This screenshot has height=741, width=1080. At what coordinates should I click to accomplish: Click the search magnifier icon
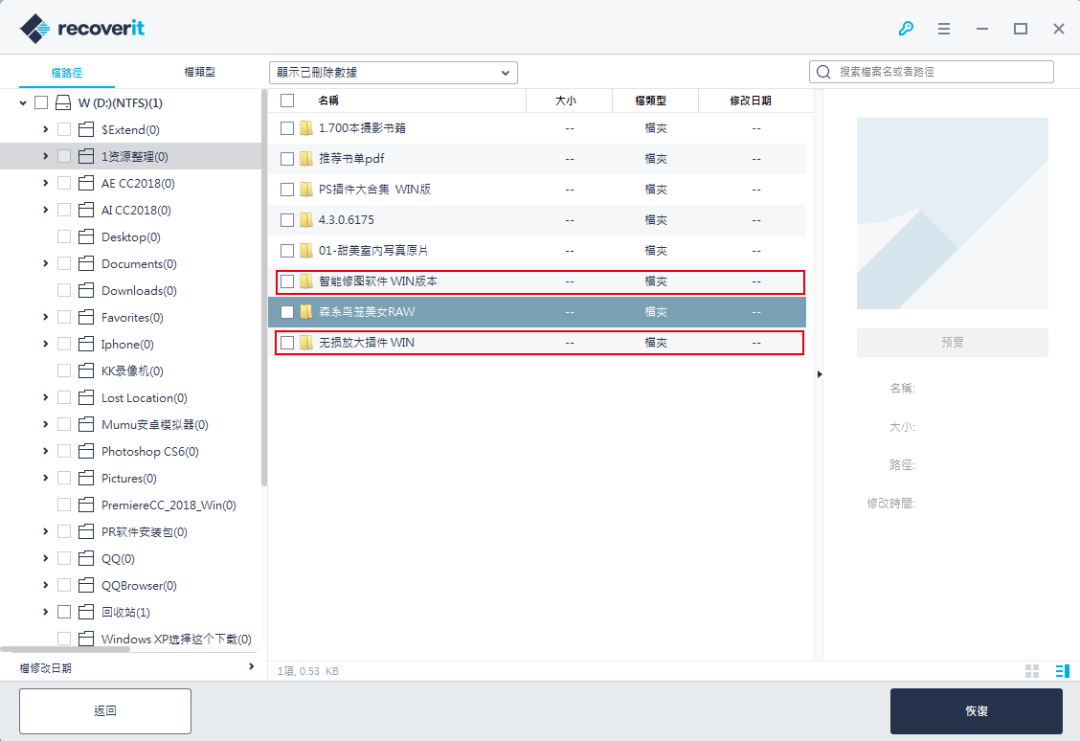824,72
